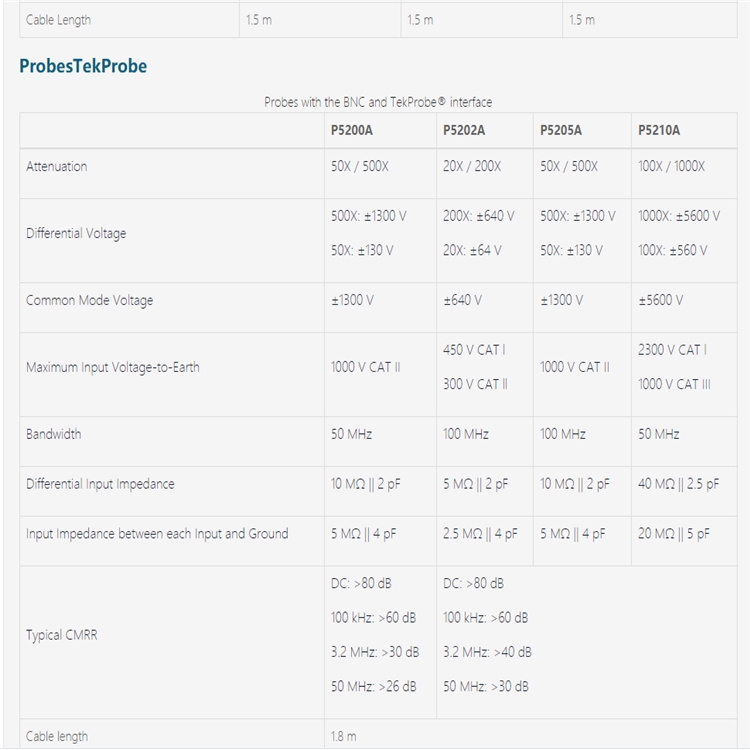Screen dimensions: 750x750
Task: Click the Bandwidth row label
Action: (54, 434)
